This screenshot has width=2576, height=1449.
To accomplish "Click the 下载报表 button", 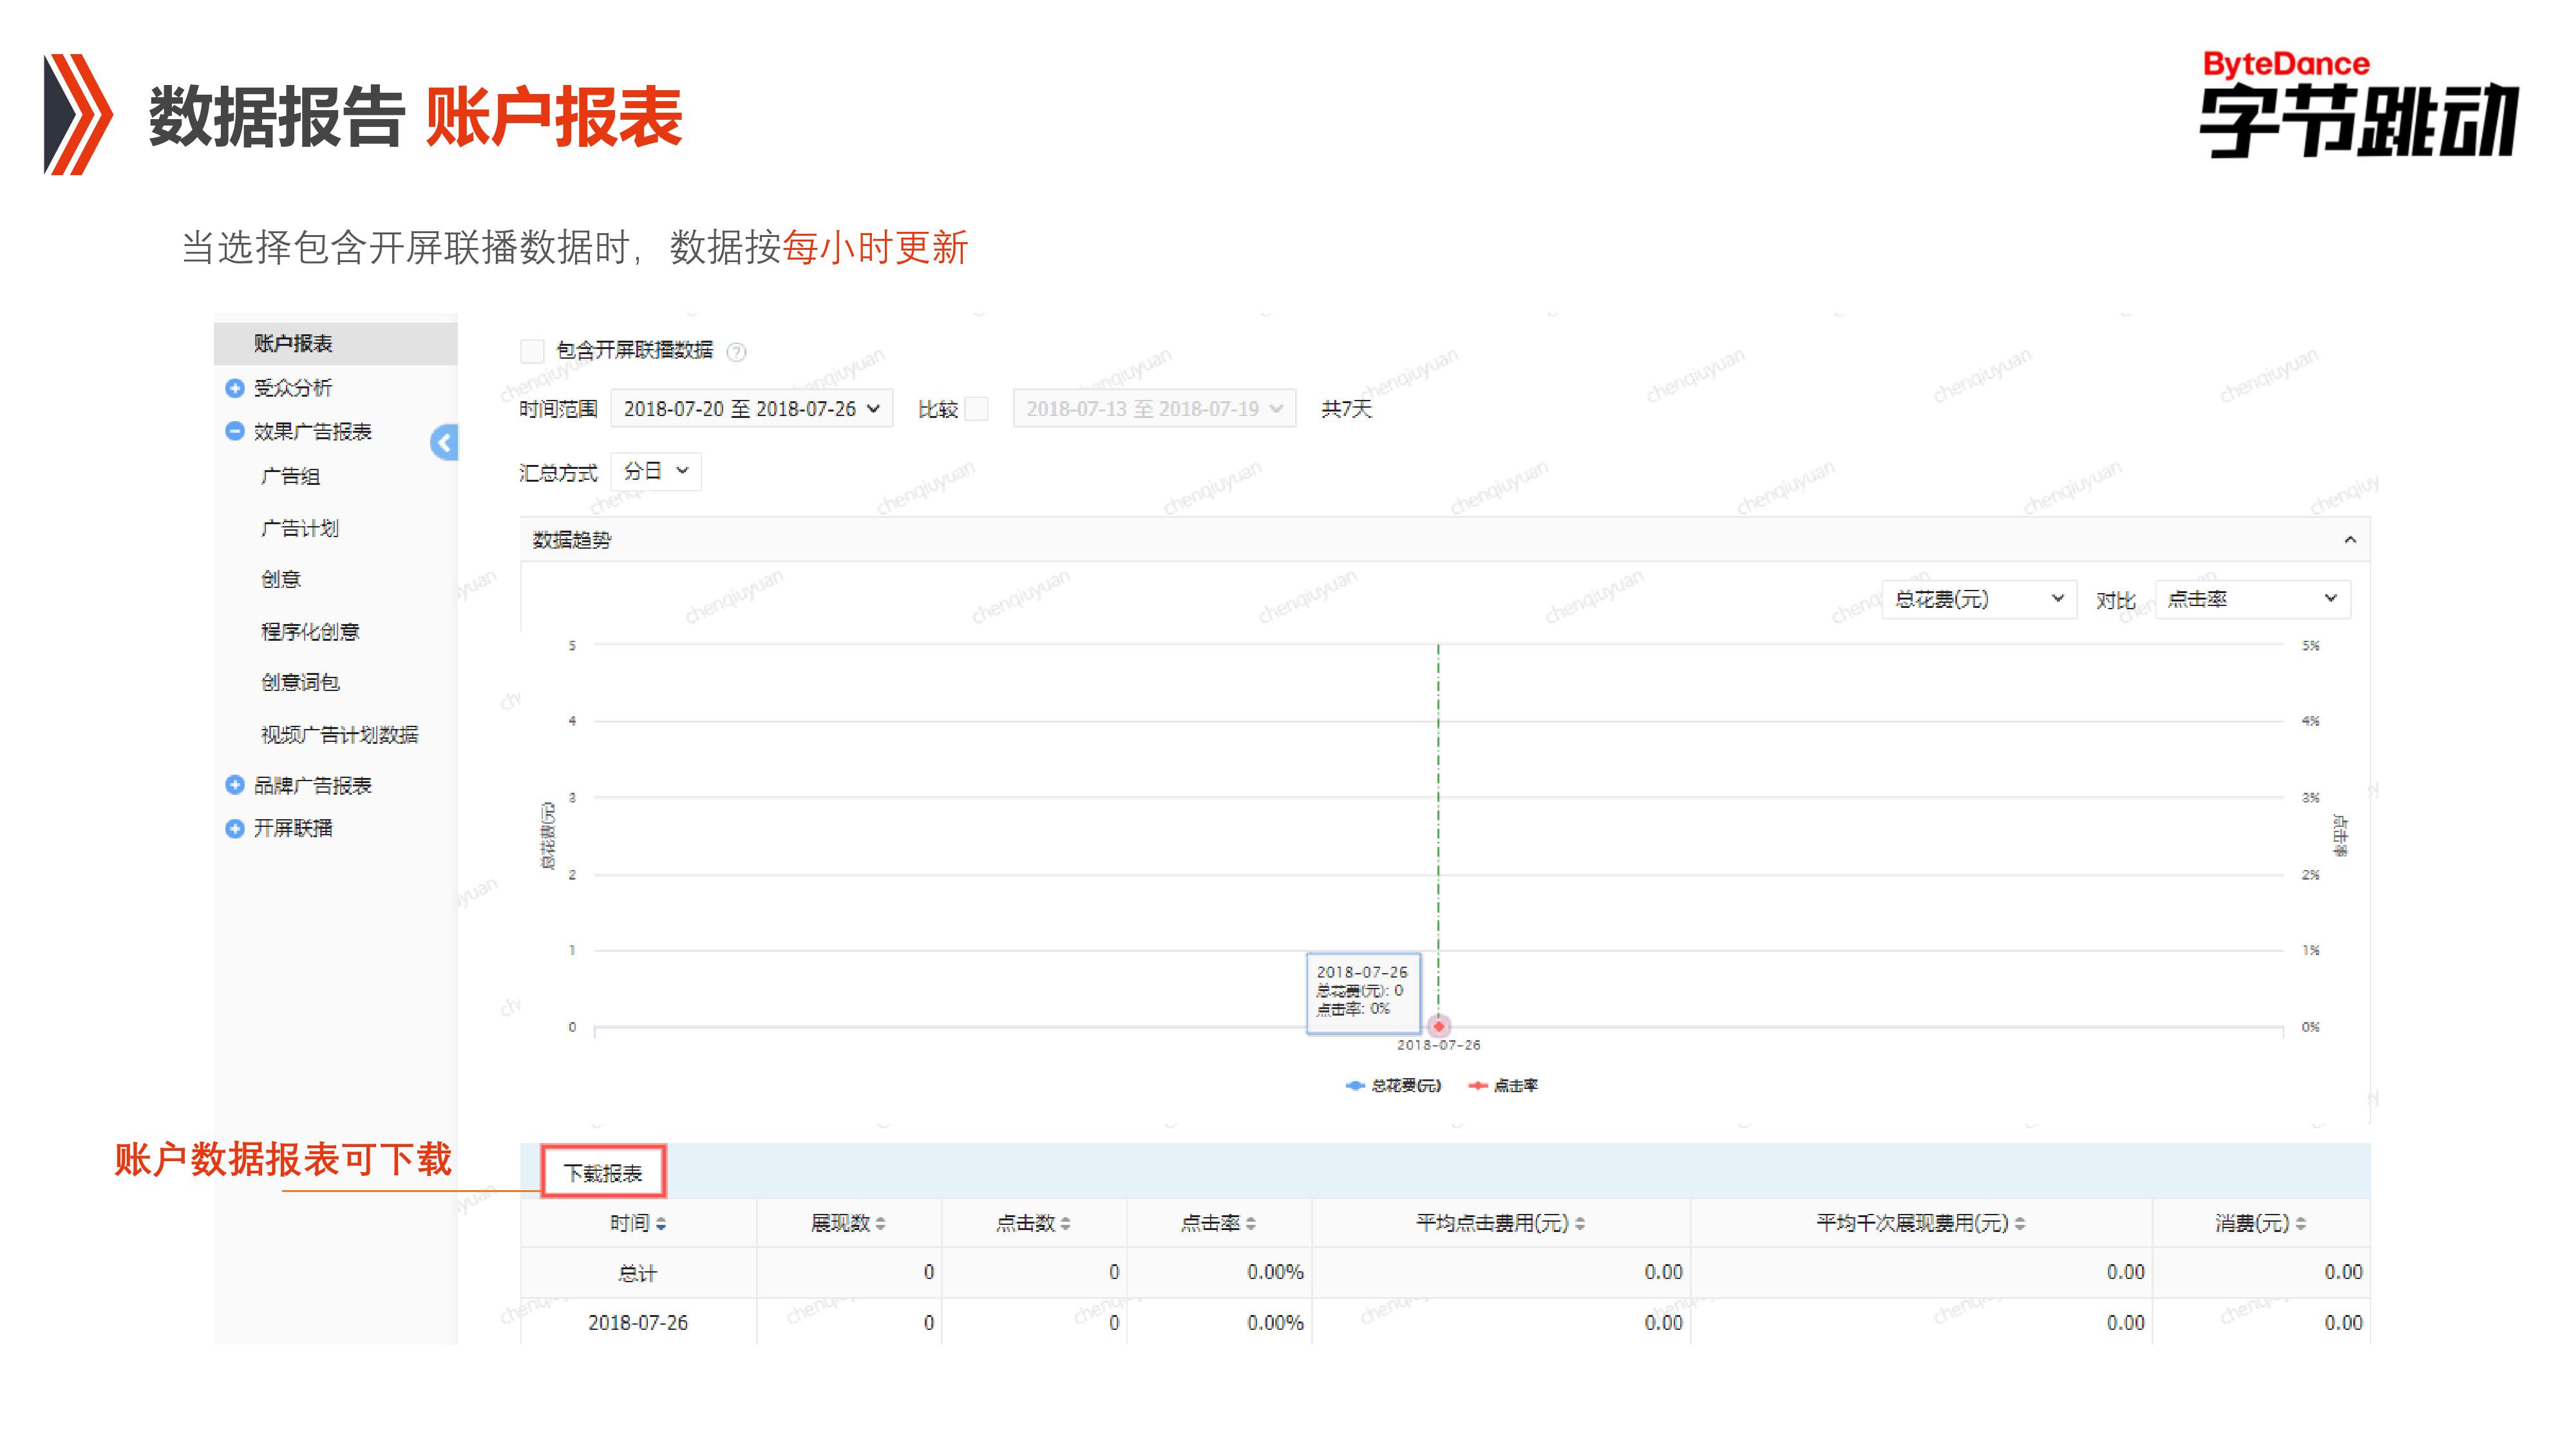I will pyautogui.click(x=603, y=1172).
